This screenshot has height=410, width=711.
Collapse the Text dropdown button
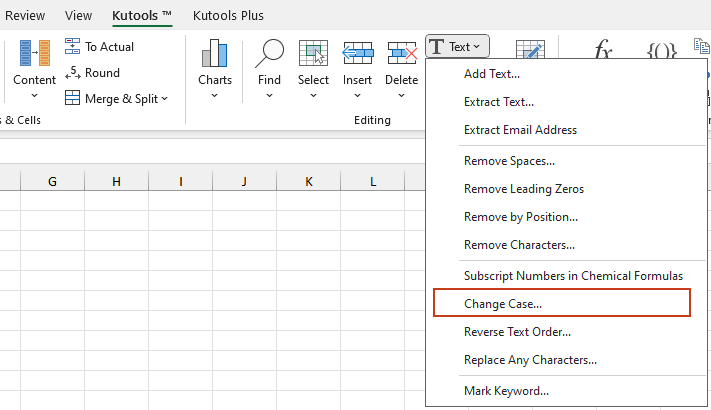coord(457,46)
